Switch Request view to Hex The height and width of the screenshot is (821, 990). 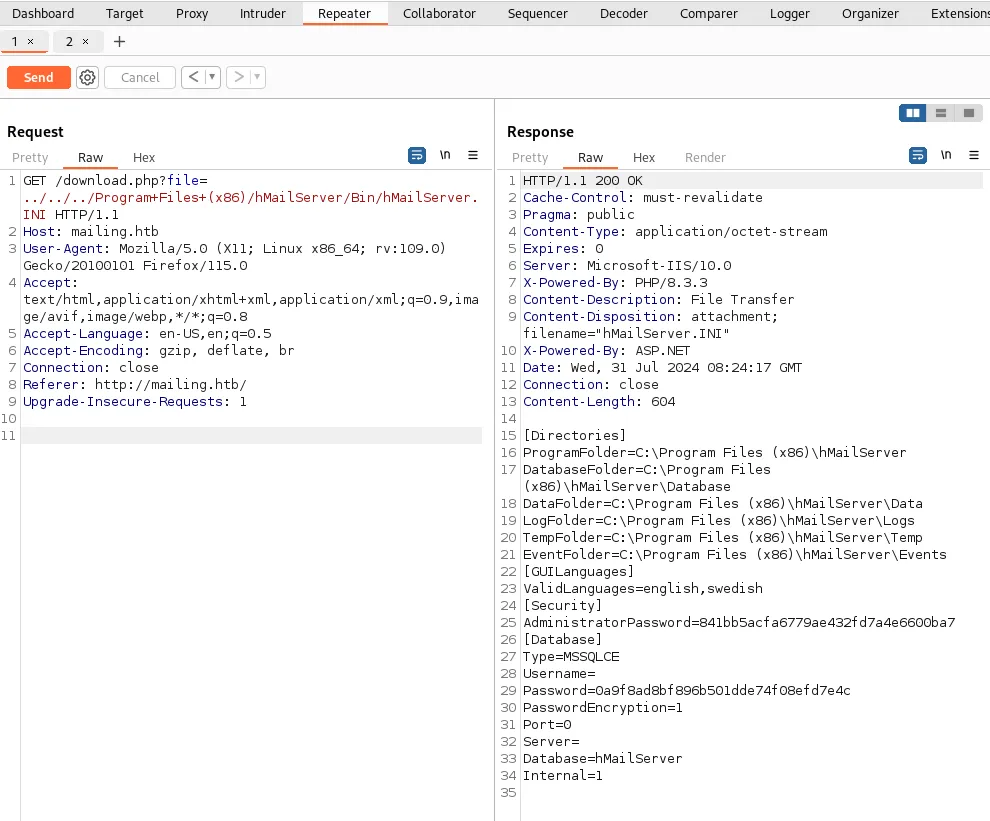(x=144, y=157)
